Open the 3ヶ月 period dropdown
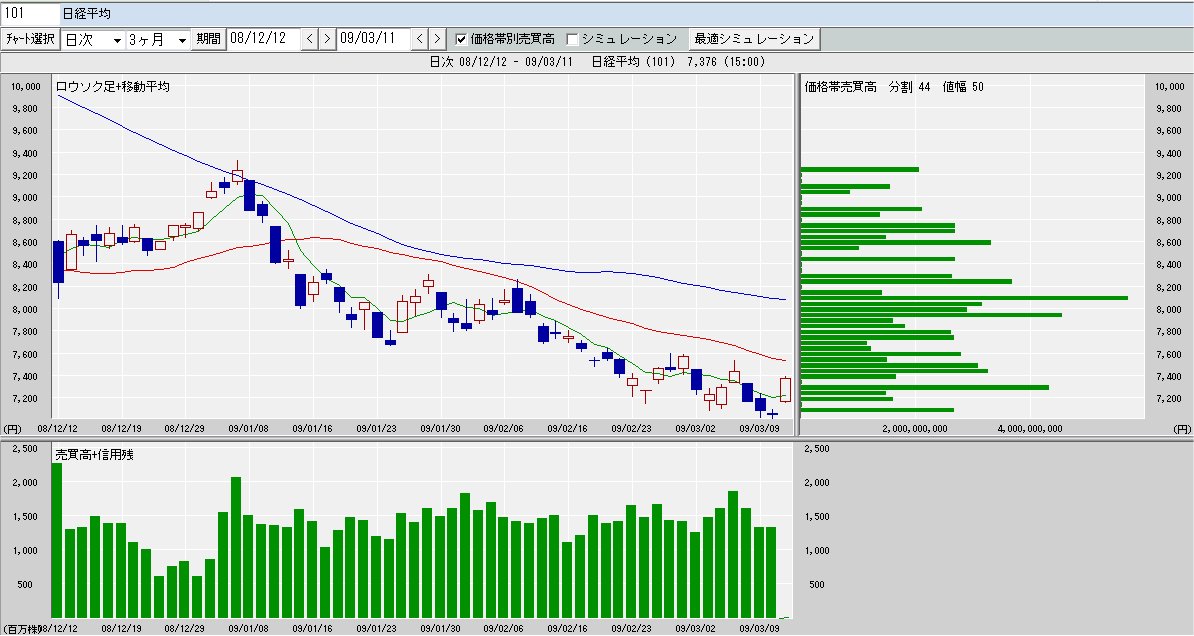Screen dimensions: 1194x636 tap(157, 39)
